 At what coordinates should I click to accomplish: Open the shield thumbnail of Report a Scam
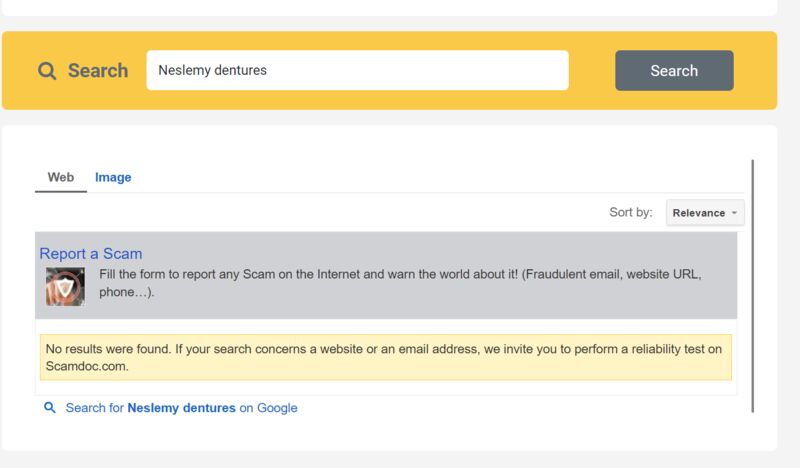pos(65,286)
